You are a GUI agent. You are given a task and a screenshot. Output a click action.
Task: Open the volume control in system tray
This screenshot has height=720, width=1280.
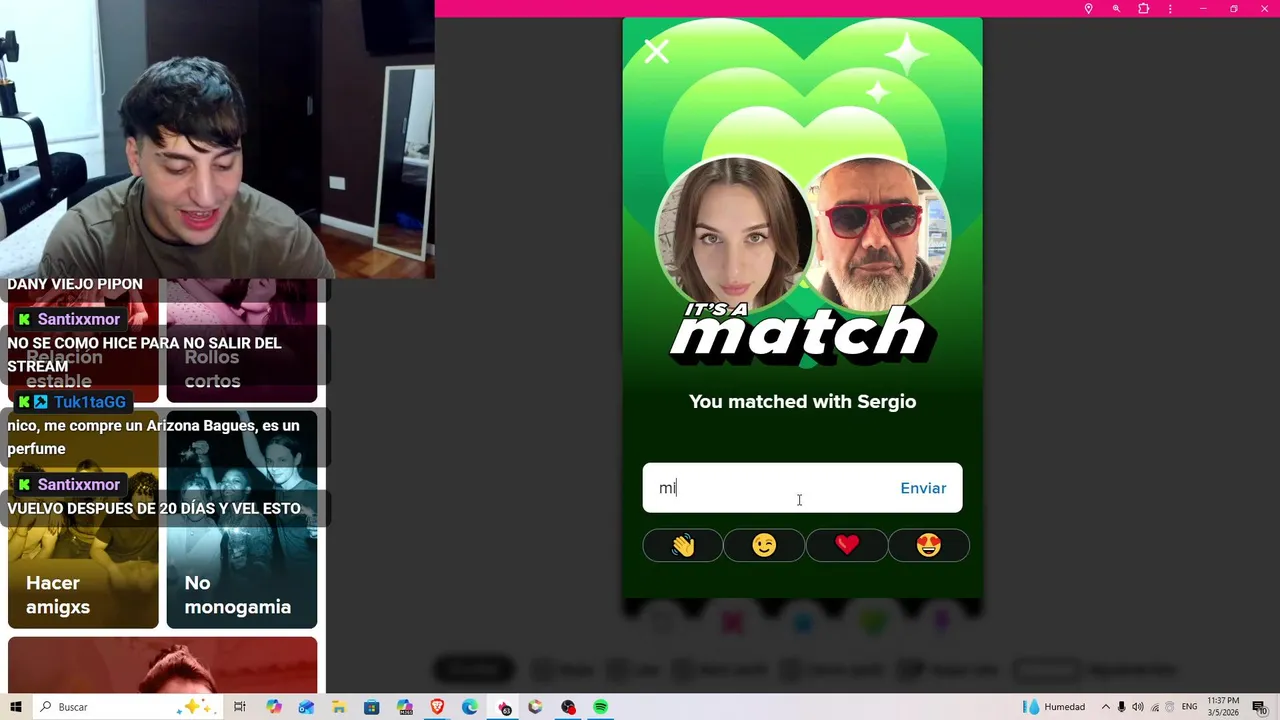point(1138,707)
